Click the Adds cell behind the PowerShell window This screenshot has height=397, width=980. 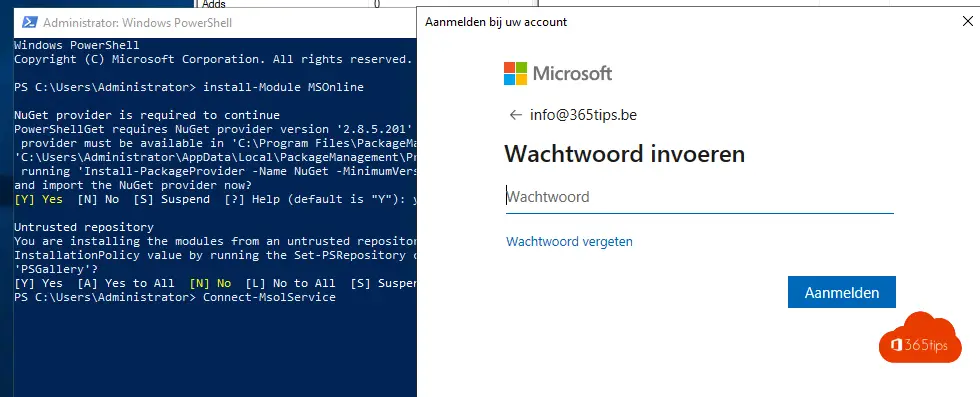pos(214,4)
